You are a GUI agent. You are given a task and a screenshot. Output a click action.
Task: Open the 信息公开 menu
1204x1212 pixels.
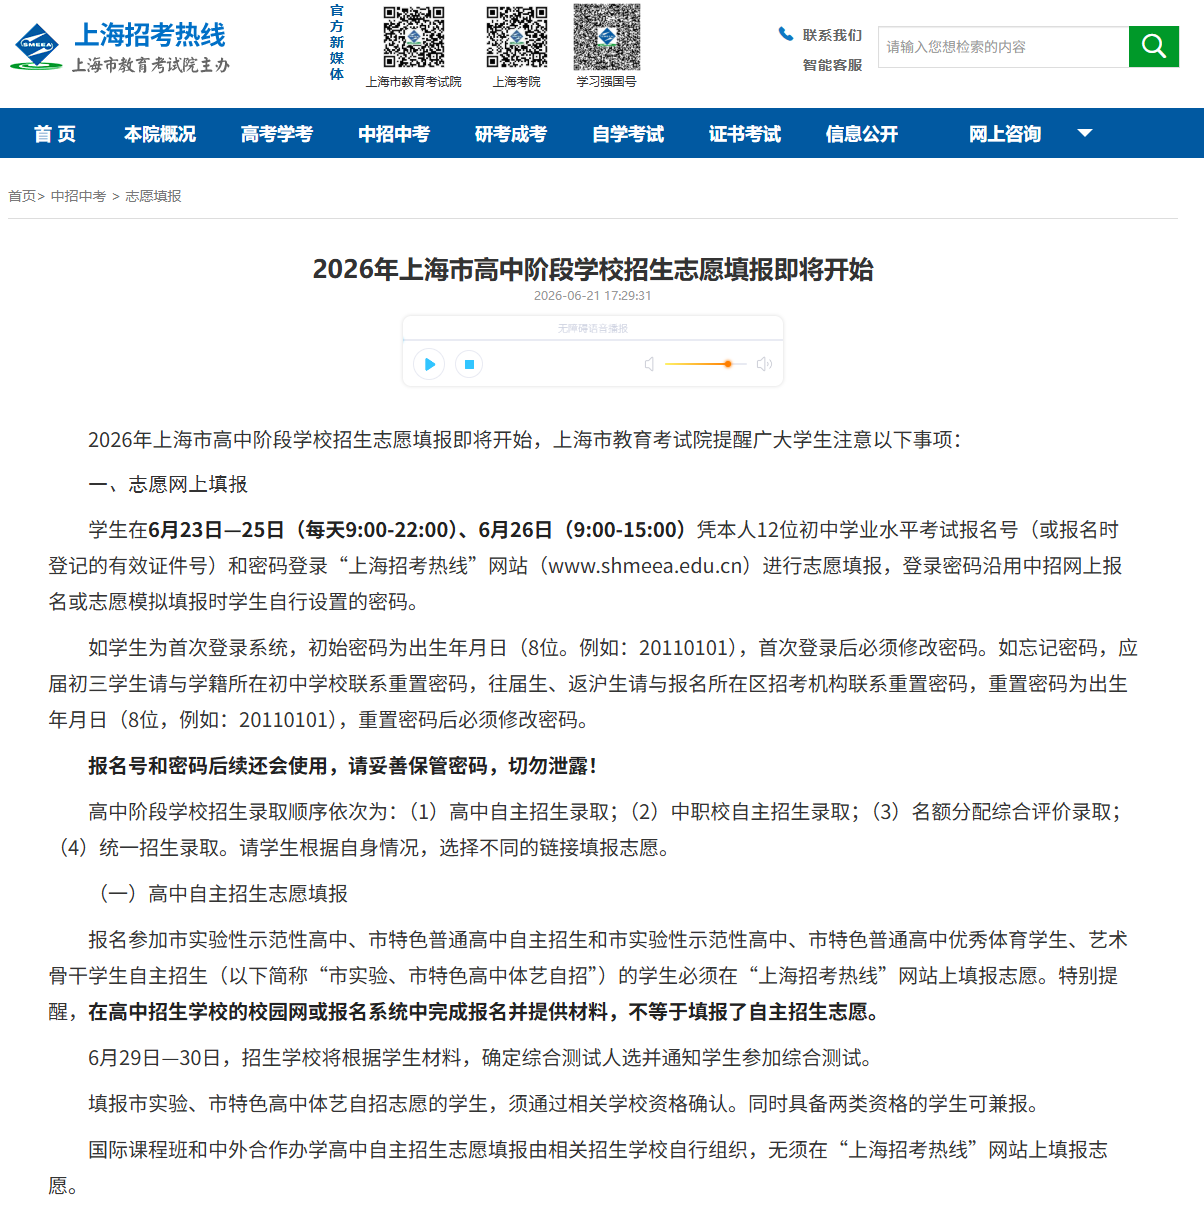(862, 134)
